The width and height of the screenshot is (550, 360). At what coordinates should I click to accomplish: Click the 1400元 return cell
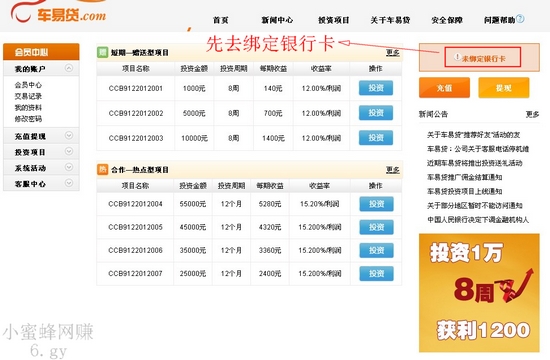pos(273,138)
